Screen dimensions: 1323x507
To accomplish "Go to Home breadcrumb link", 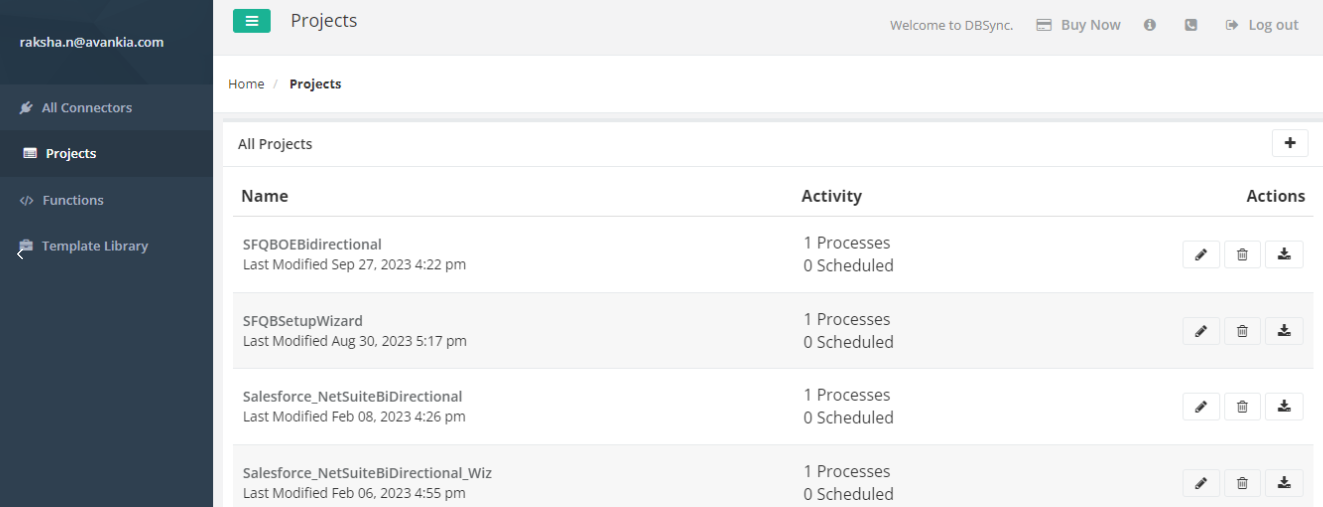I will (246, 84).
